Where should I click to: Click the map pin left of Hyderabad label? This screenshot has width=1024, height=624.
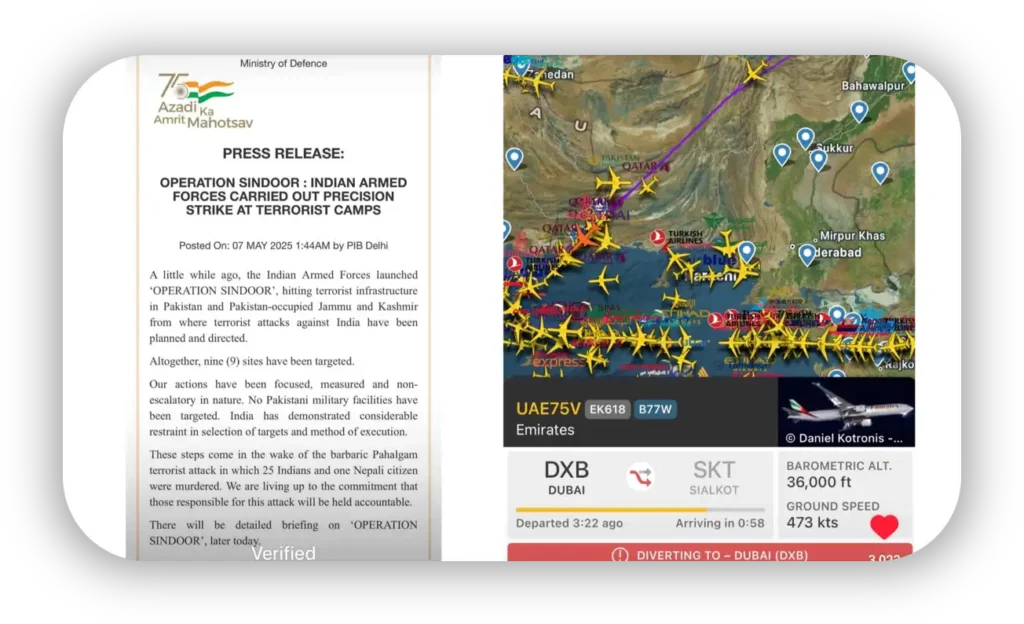click(x=807, y=255)
